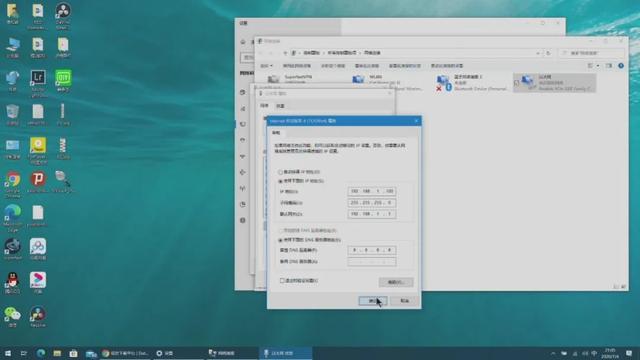Click the blue help icon in Network Connections
Image resolution: width=640 pixels, height=360 pixels.
(621, 66)
